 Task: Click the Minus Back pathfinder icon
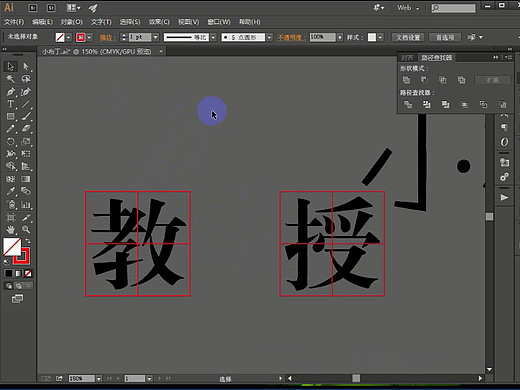tap(503, 105)
